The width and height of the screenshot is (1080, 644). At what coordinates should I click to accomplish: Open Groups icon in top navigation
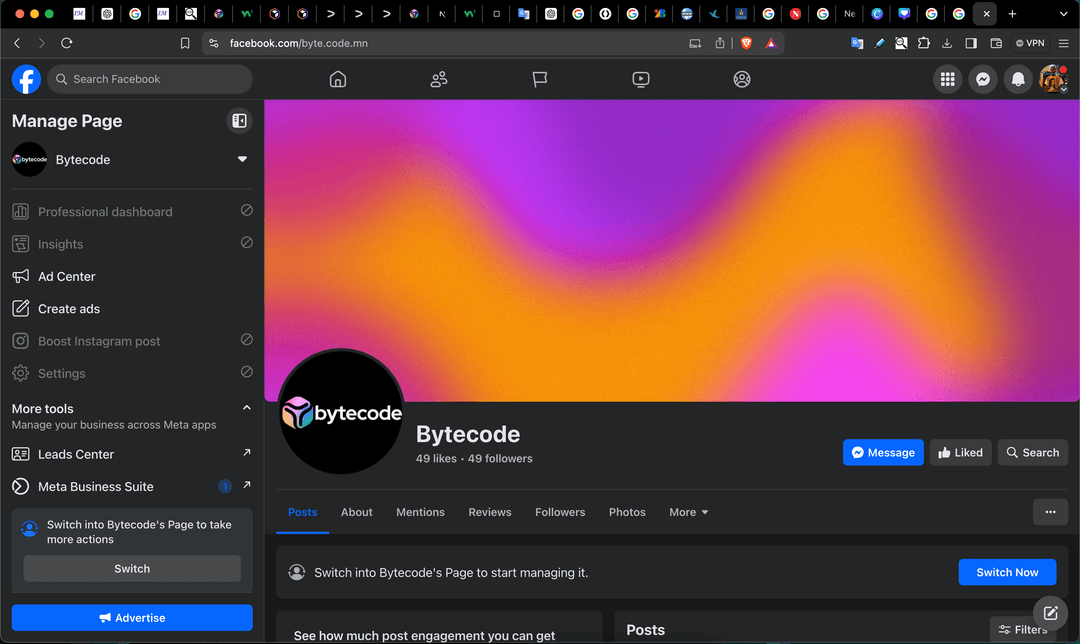point(742,79)
